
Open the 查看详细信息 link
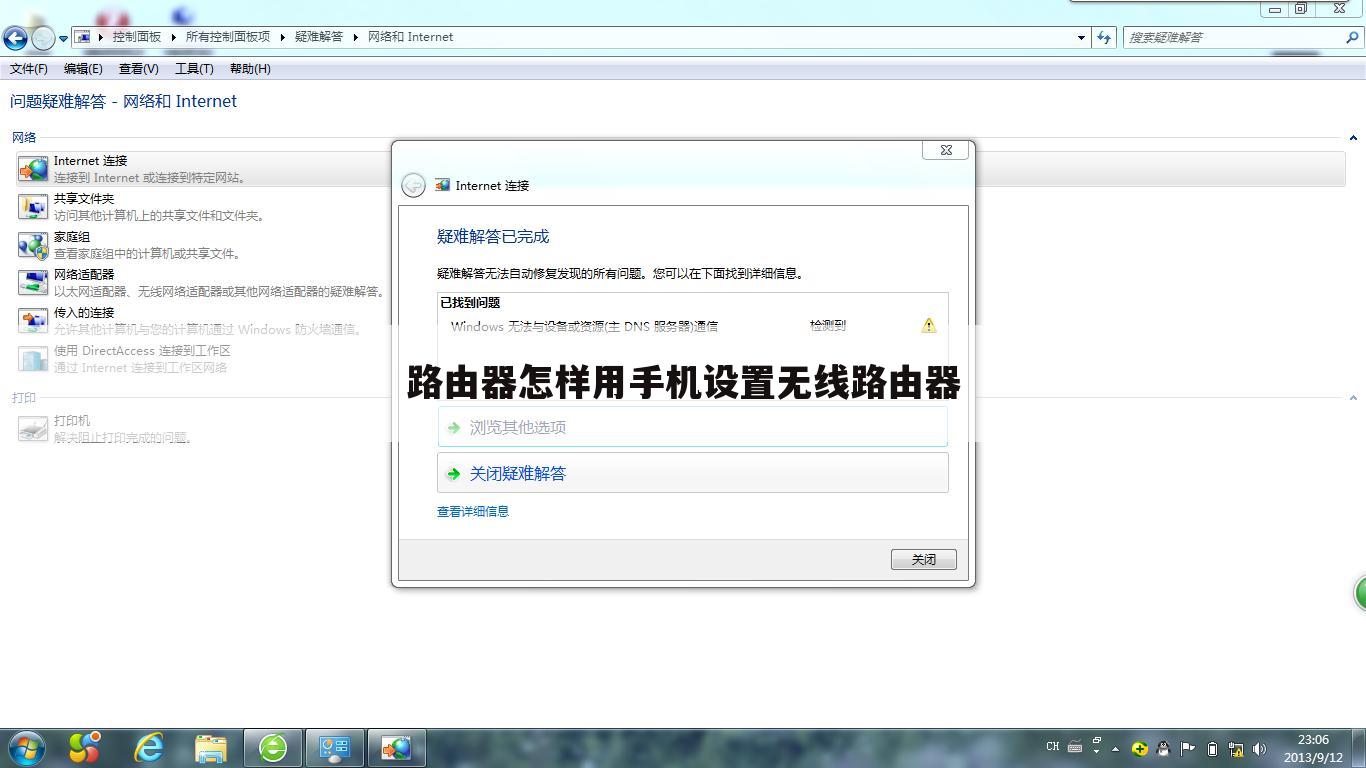tap(472, 511)
